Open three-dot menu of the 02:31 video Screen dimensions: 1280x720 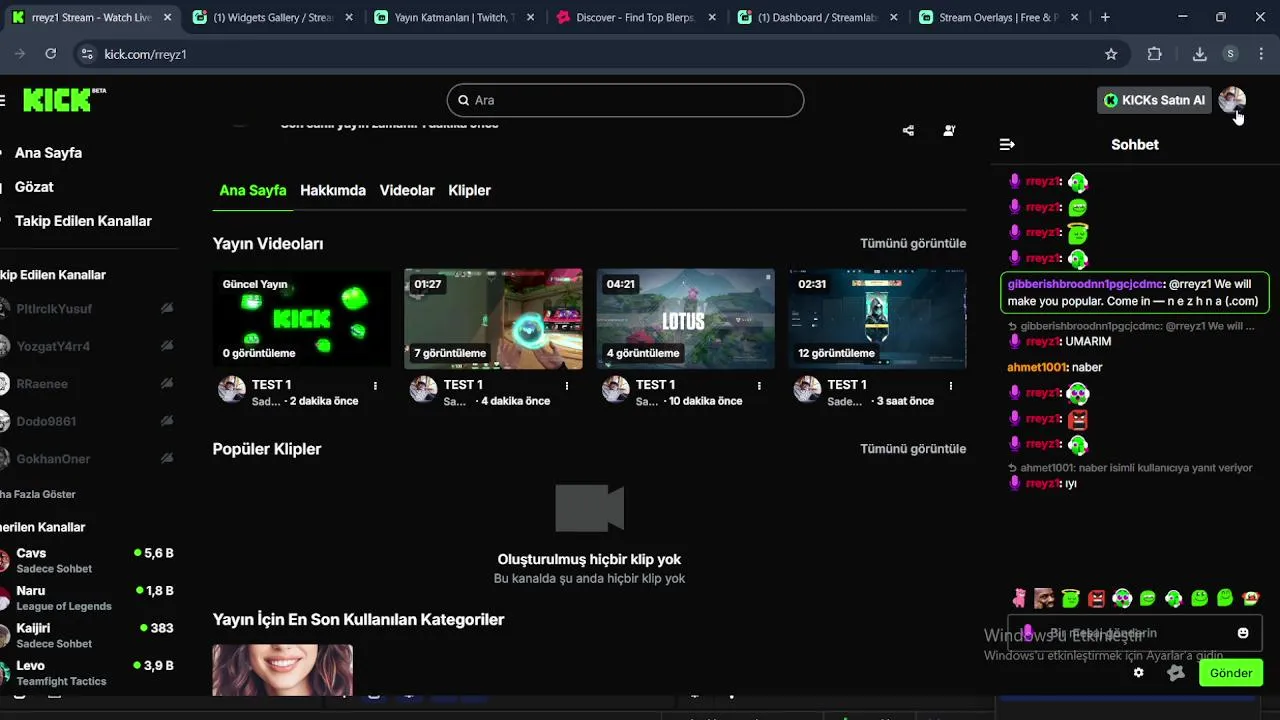951,386
